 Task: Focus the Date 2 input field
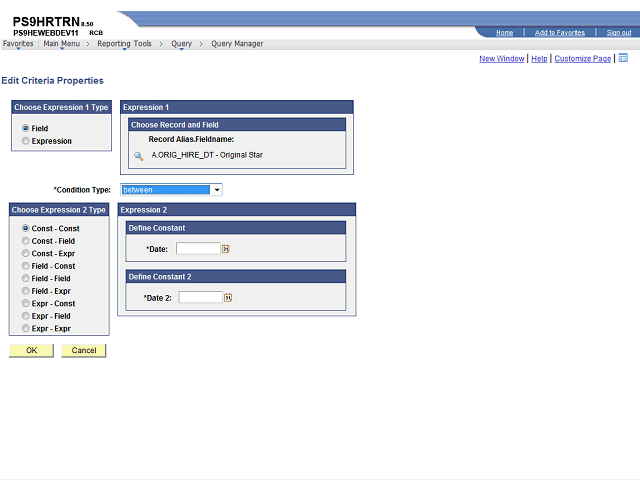tap(201, 298)
